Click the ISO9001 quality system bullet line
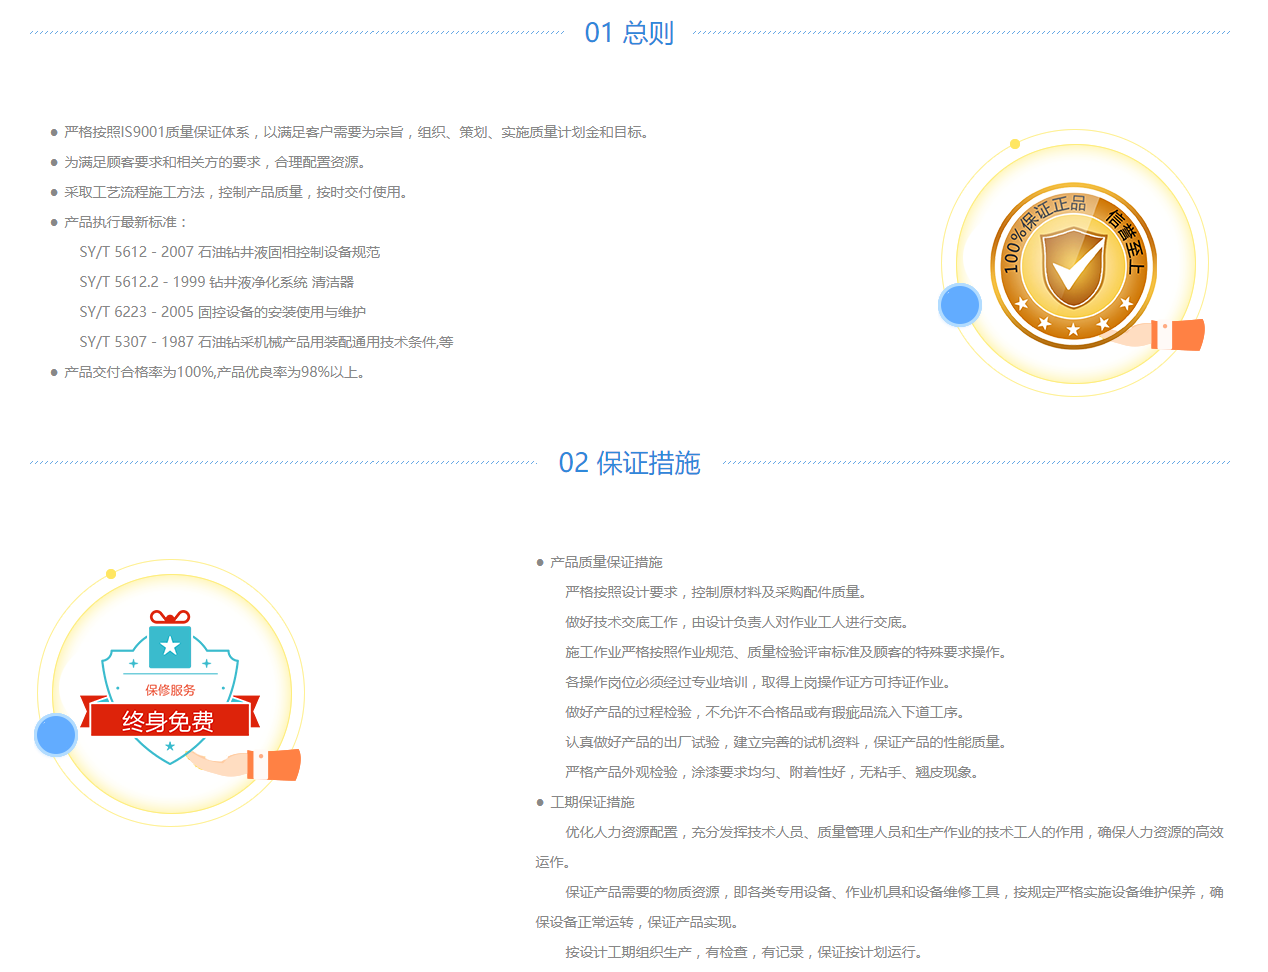Viewport: 1268px width, 972px height. pyautogui.click(x=358, y=132)
